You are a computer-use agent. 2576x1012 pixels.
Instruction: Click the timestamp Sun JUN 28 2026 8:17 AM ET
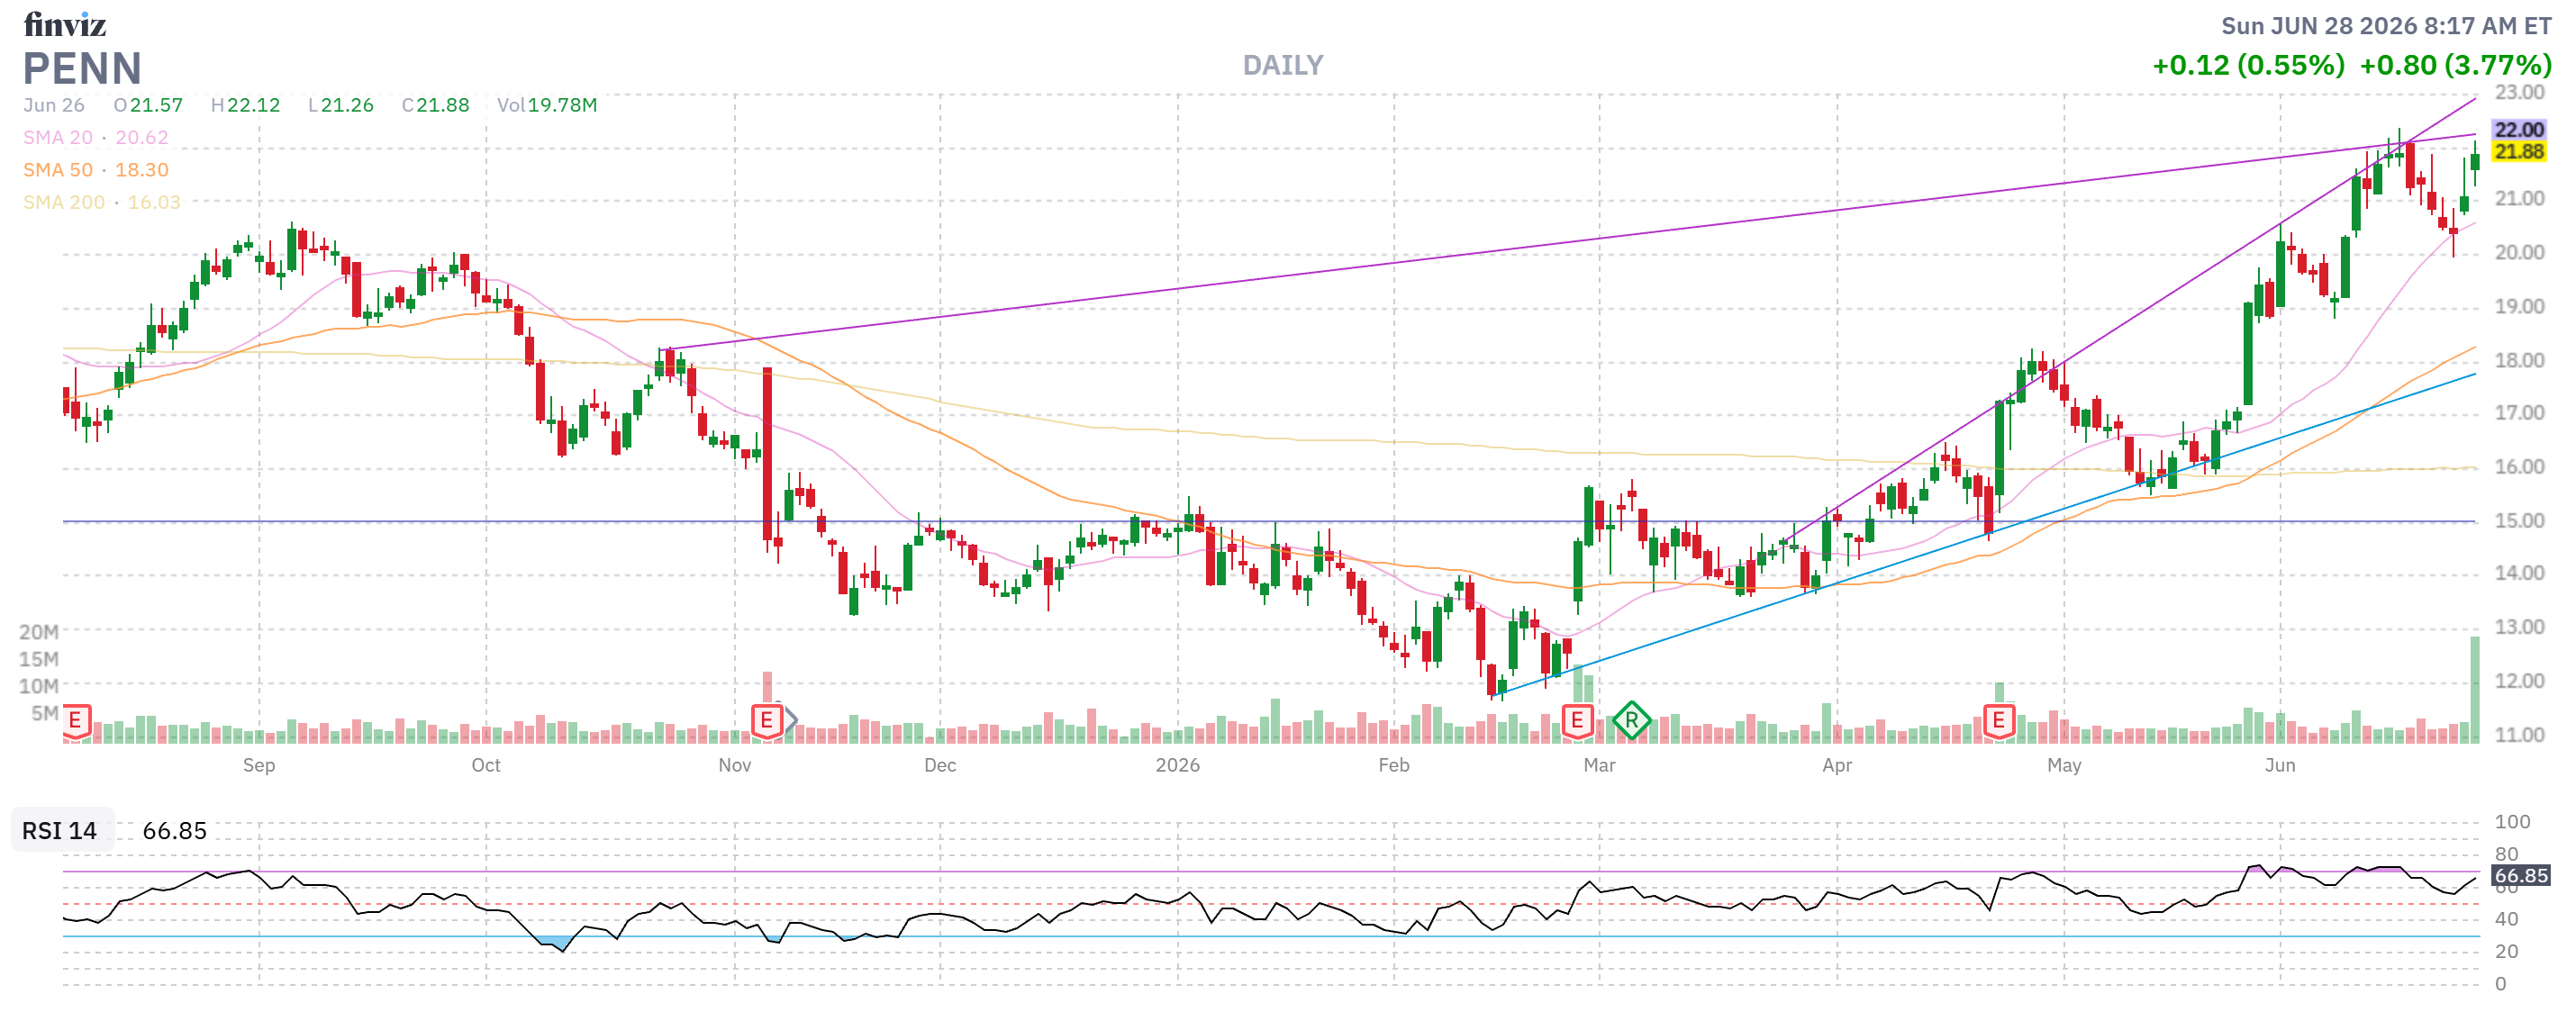2386,26
